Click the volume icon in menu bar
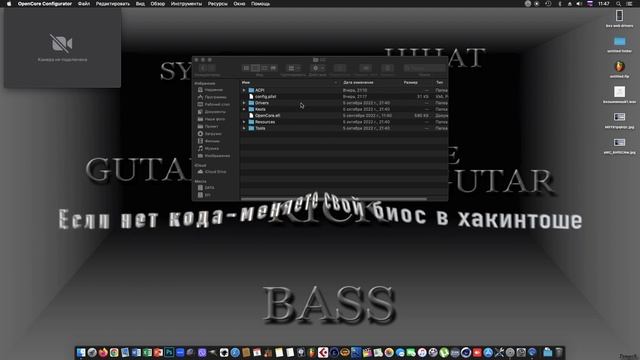Screen dimensions: 640x360 pos(579,4)
